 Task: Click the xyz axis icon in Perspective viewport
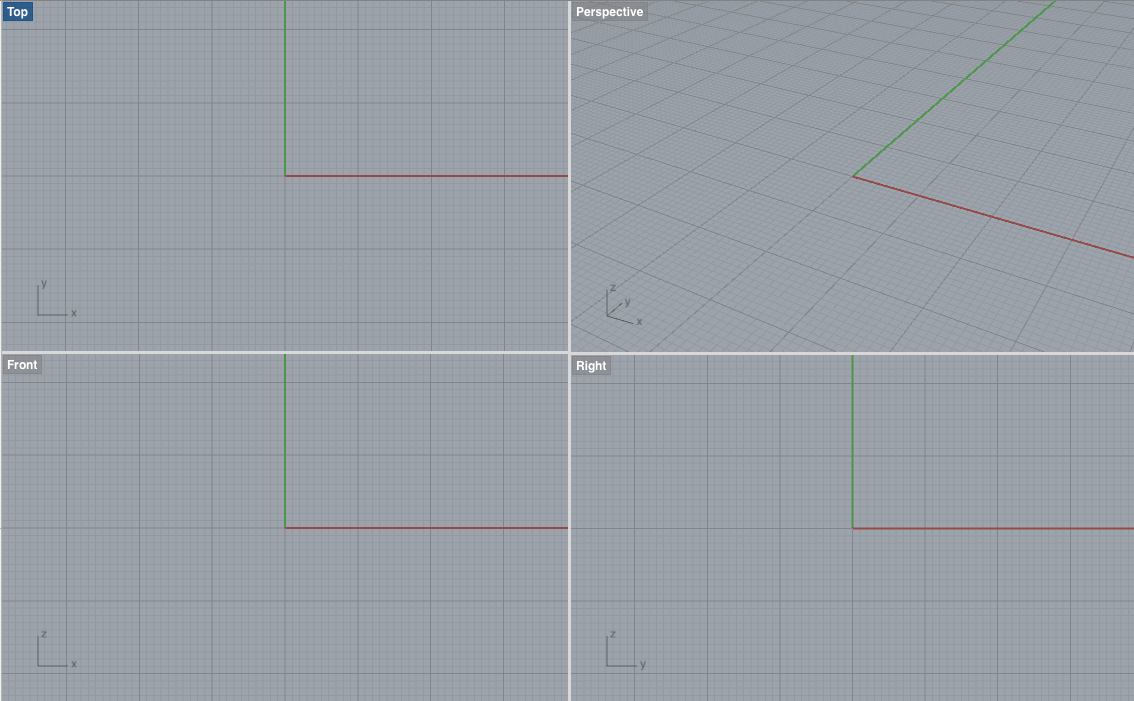[x=624, y=305]
